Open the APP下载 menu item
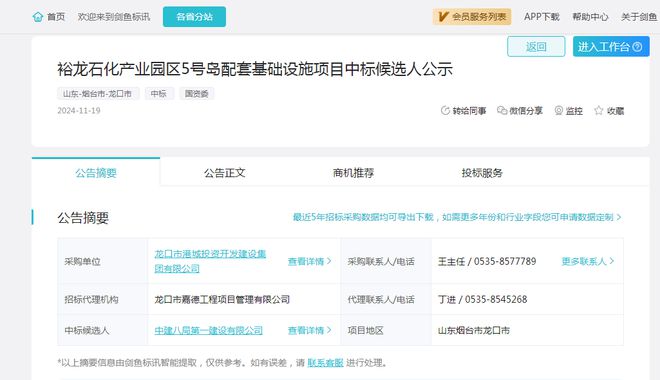 (542, 17)
